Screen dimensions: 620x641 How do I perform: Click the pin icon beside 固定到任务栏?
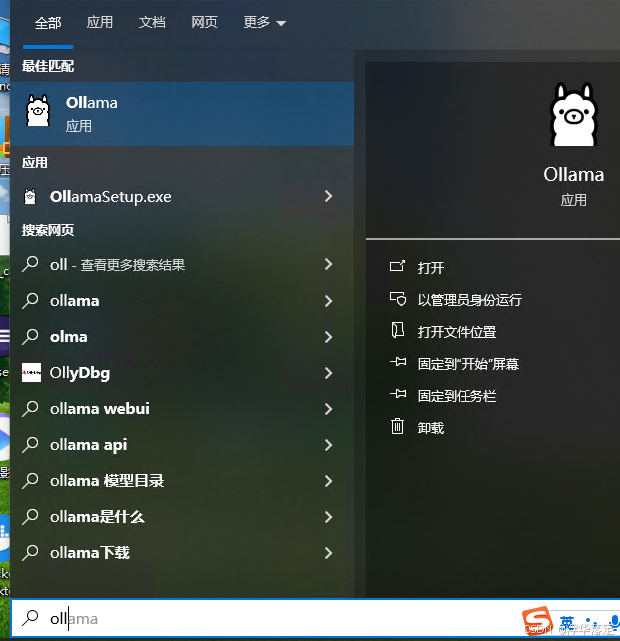point(398,394)
